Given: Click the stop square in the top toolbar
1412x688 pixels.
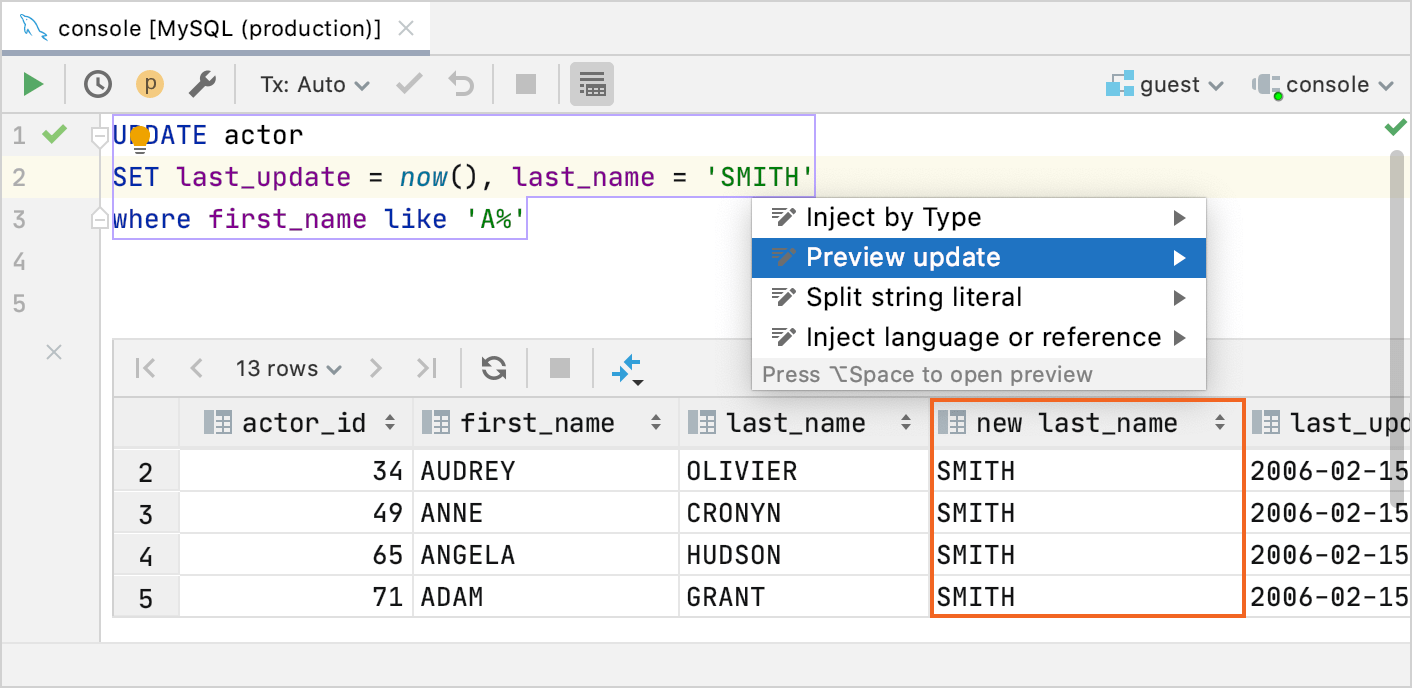Looking at the screenshot, I should pos(526,85).
